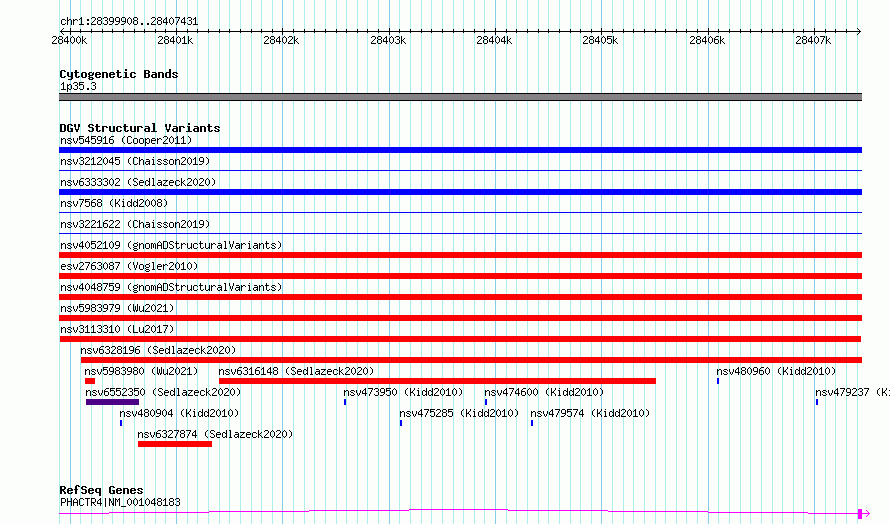The height and width of the screenshot is (524, 890).
Task: Click the DGV Structural Variants track title
Action: (140, 128)
